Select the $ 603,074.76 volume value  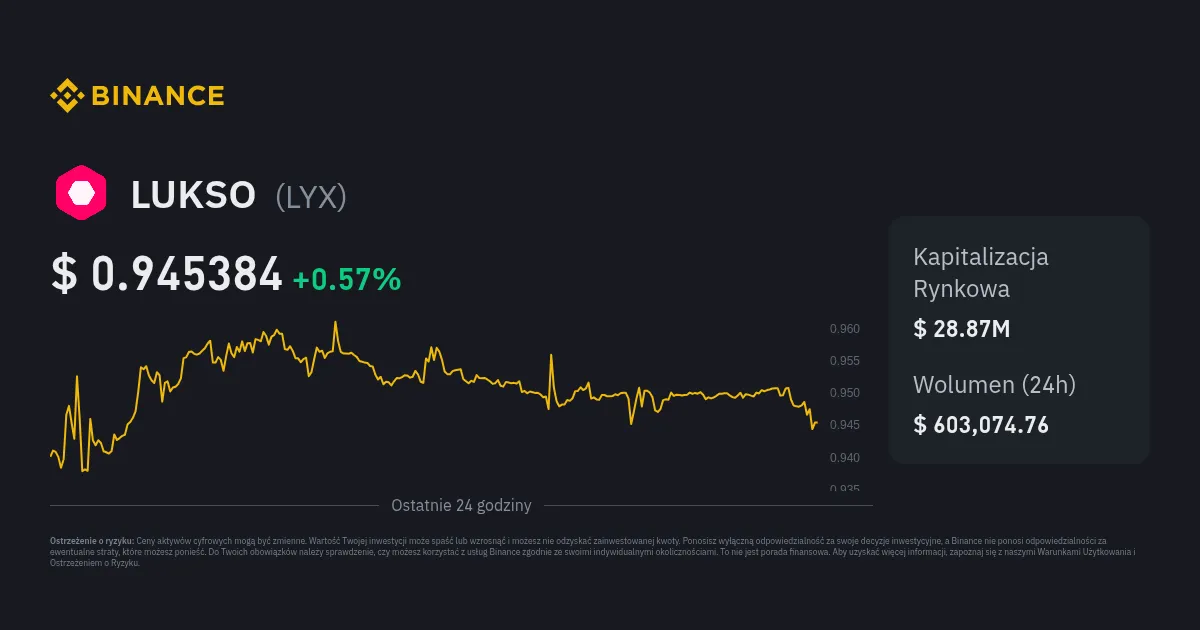pyautogui.click(x=981, y=425)
